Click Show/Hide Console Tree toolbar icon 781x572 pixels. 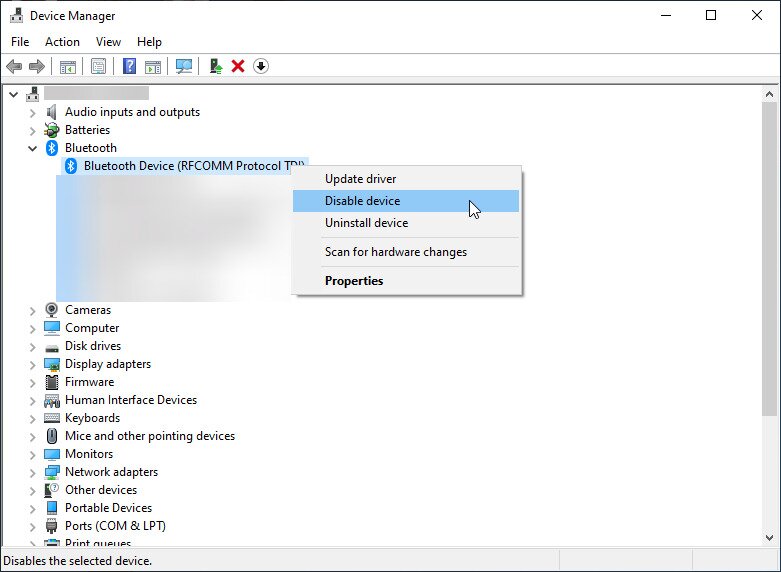pyautogui.click(x=68, y=66)
